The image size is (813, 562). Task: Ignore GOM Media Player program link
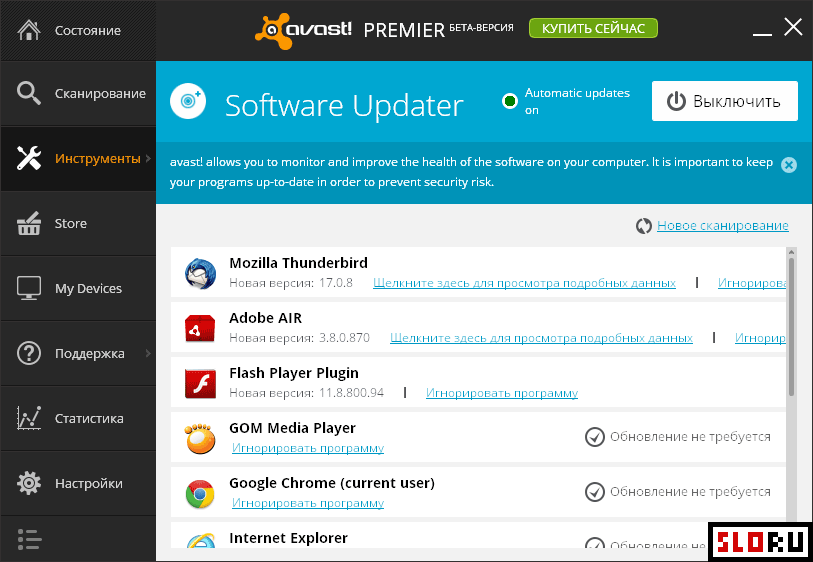click(x=308, y=448)
